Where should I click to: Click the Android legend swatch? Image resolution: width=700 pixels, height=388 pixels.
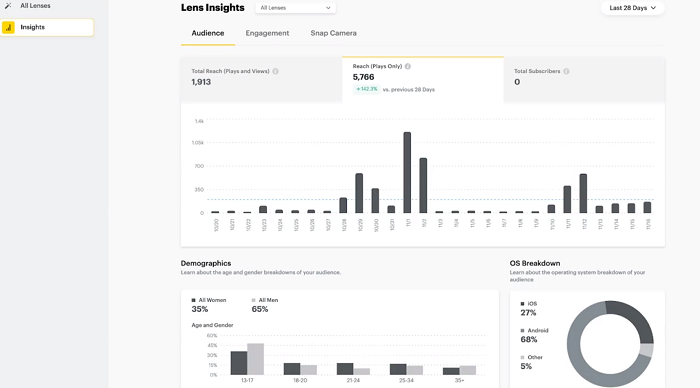point(522,330)
